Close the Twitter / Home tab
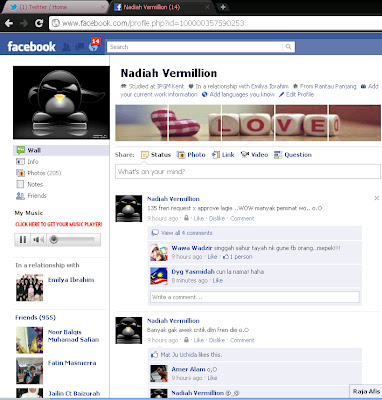The image size is (382, 400). pos(103,7)
